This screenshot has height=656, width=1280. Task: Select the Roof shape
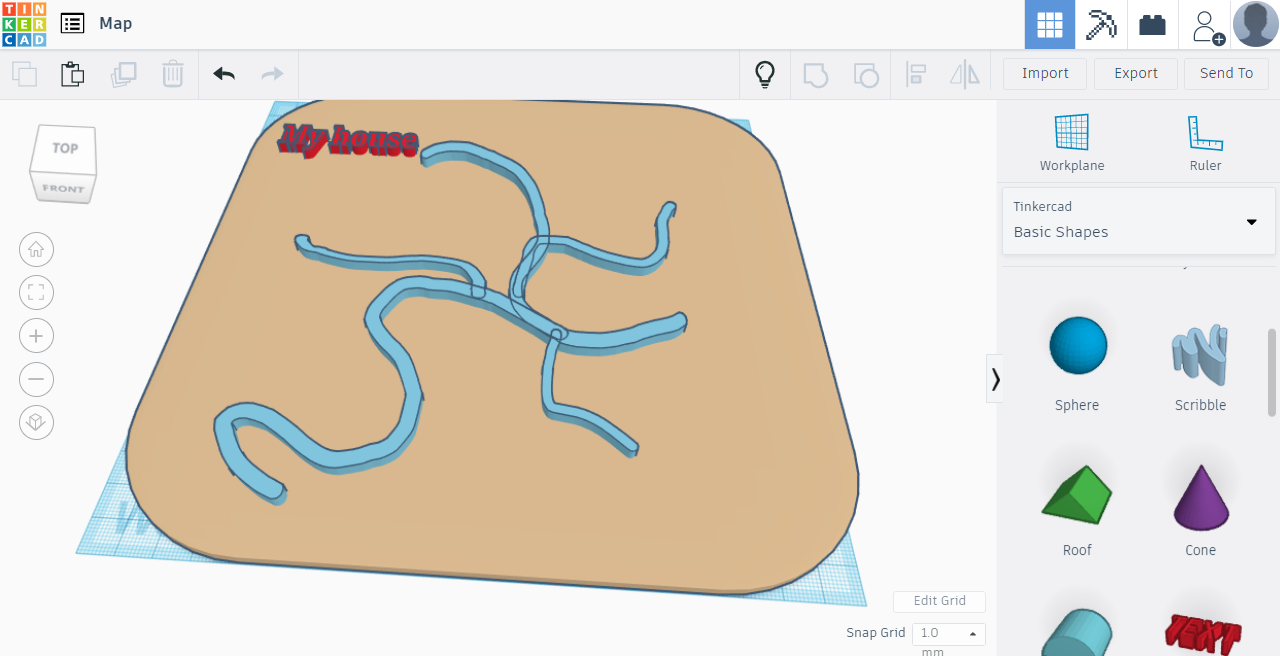pos(1077,495)
